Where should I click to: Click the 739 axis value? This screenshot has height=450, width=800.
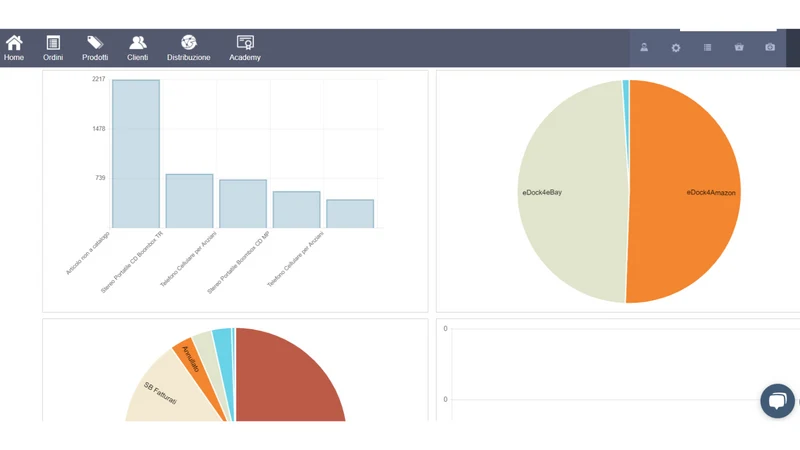(x=100, y=178)
